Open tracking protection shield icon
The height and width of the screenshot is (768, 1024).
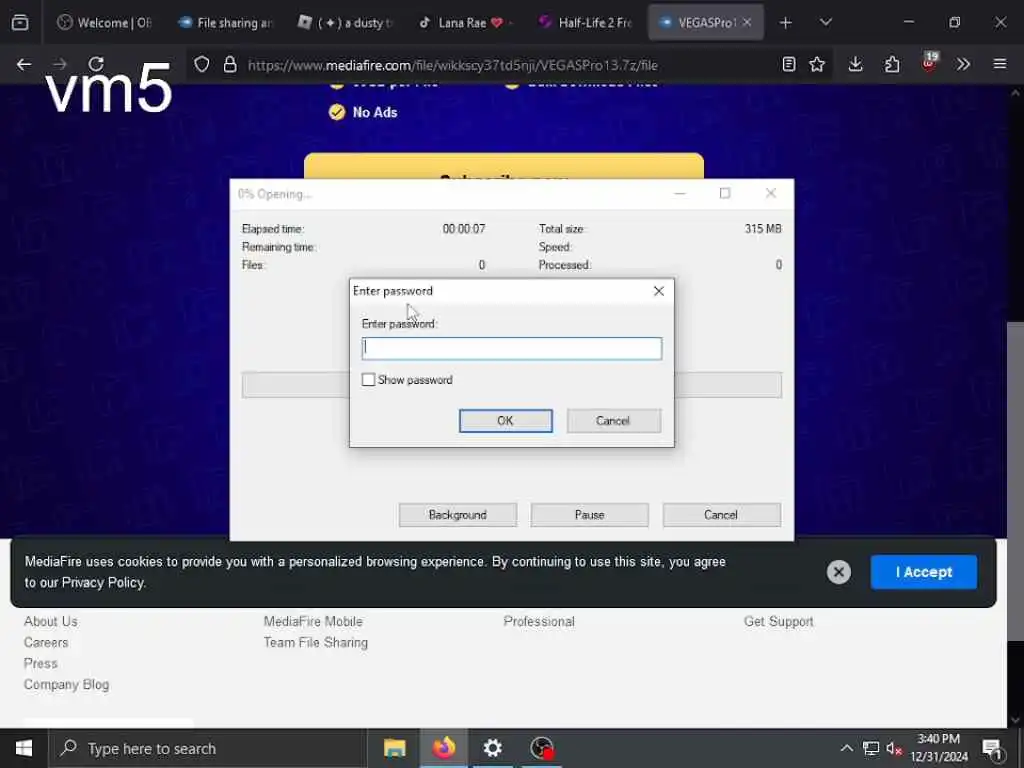coord(202,64)
